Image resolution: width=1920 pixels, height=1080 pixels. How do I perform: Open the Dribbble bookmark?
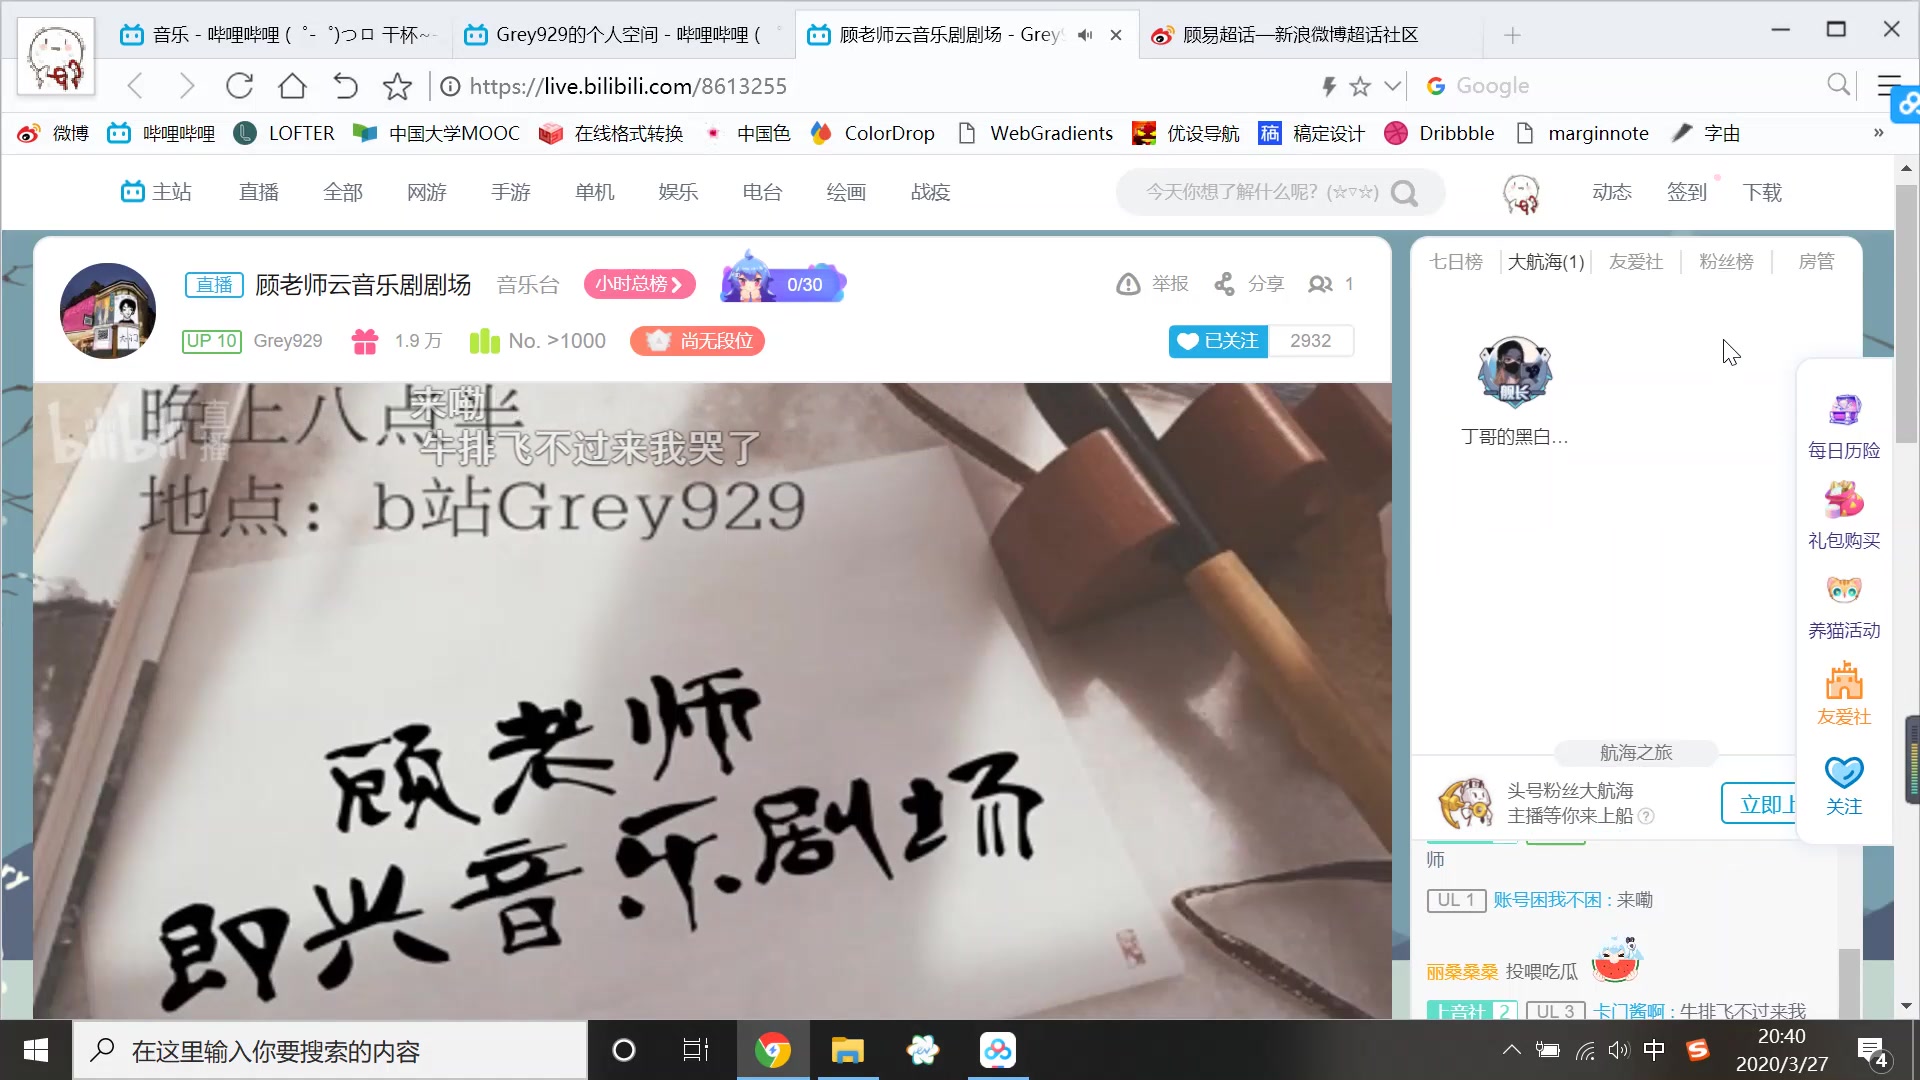(x=1439, y=133)
